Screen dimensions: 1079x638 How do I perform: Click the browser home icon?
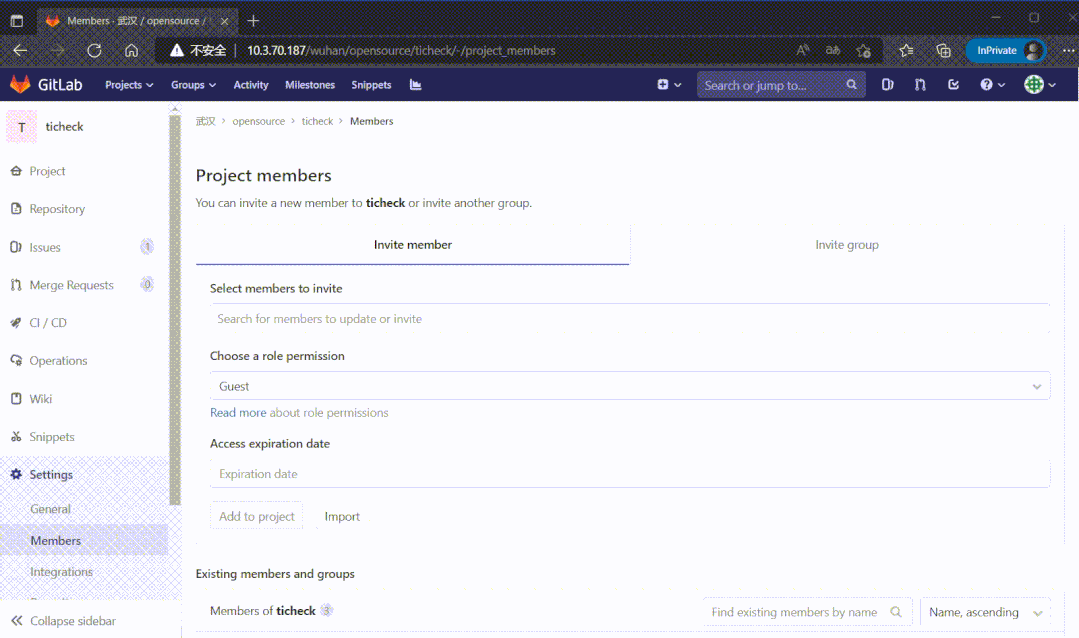[131, 50]
